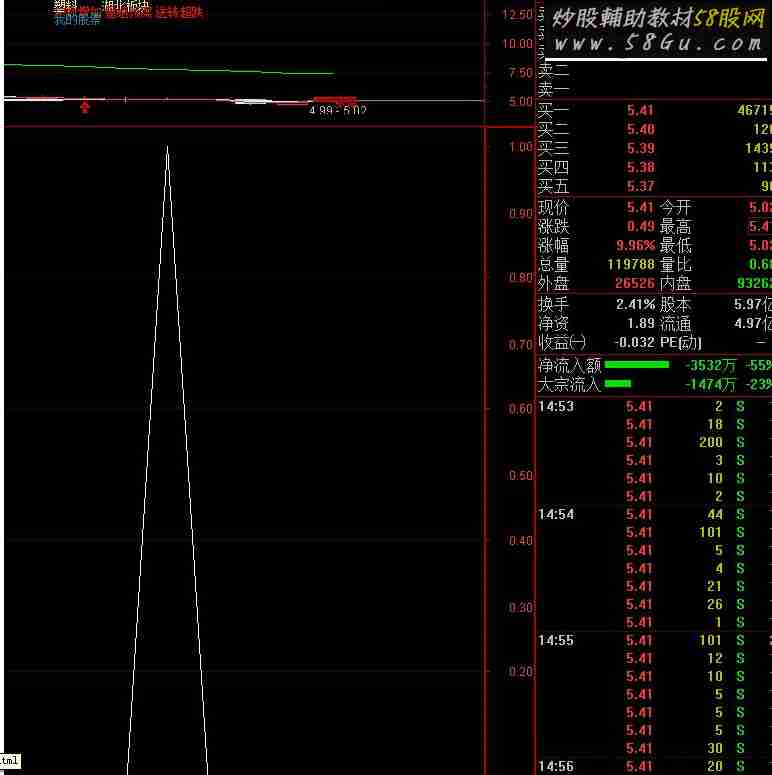772x775 pixels.
Task: Click the 内盘 label
Action: [x=675, y=283]
